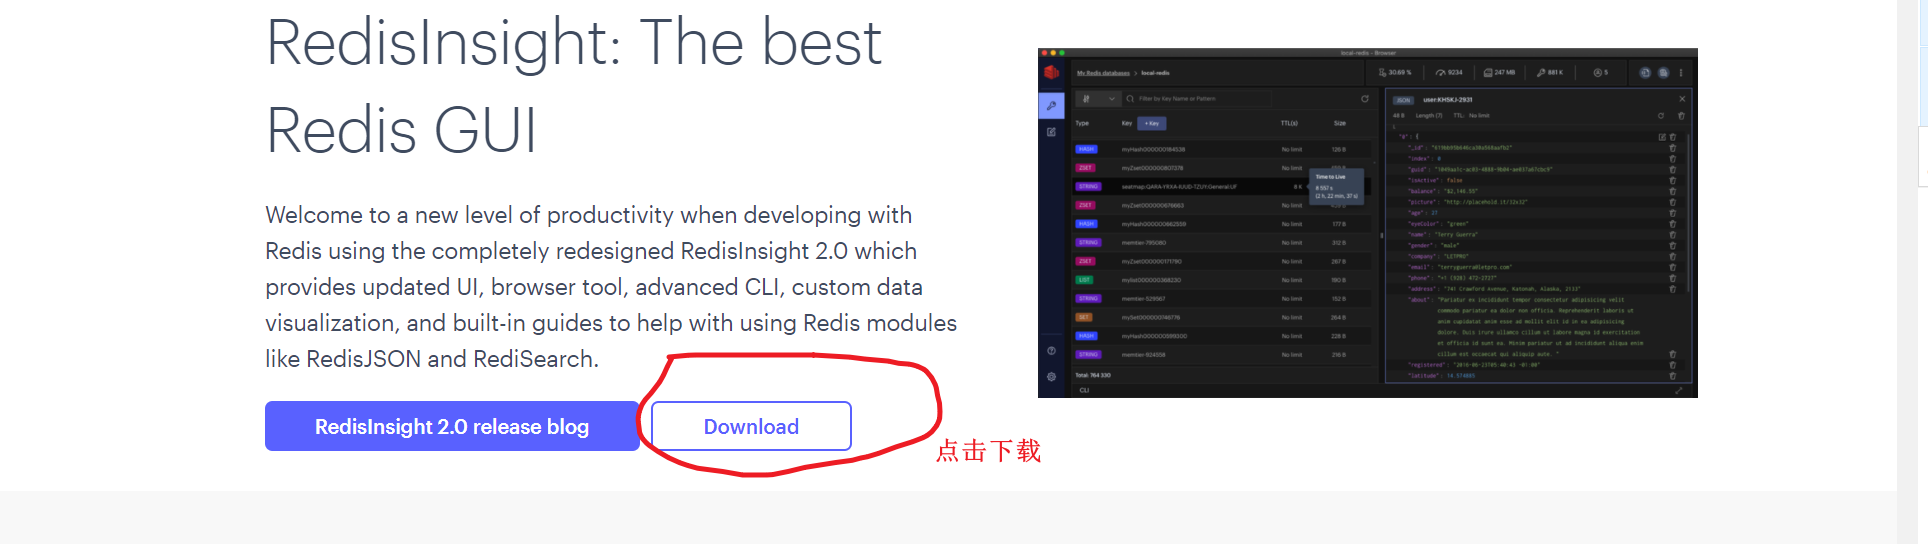Open the Workbench icon below Browser
This screenshot has width=1928, height=544.
pyautogui.click(x=1051, y=132)
